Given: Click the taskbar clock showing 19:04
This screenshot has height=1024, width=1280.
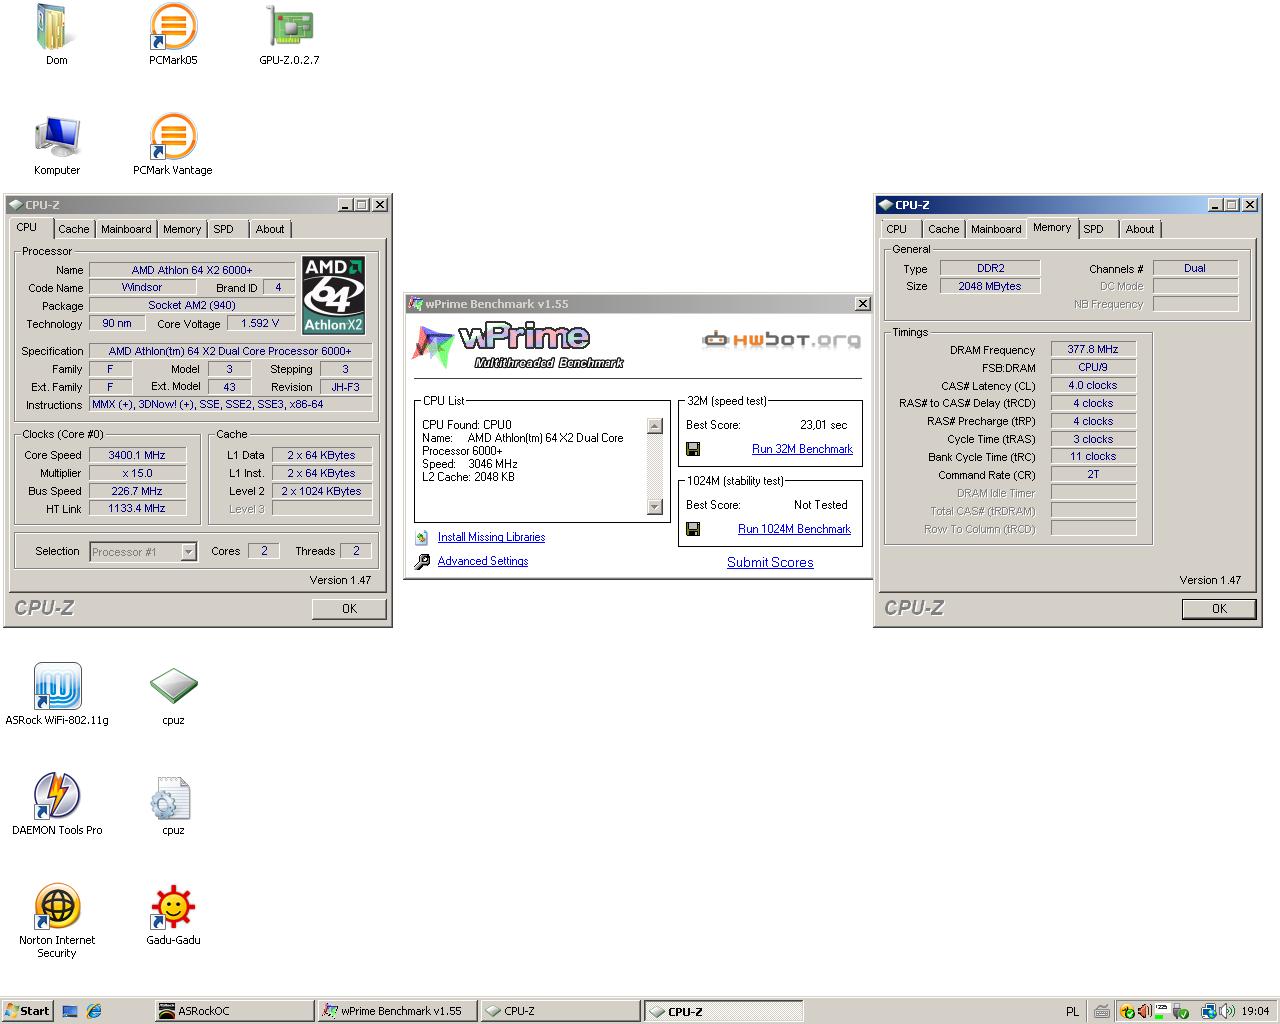Looking at the screenshot, I should 1255,1011.
